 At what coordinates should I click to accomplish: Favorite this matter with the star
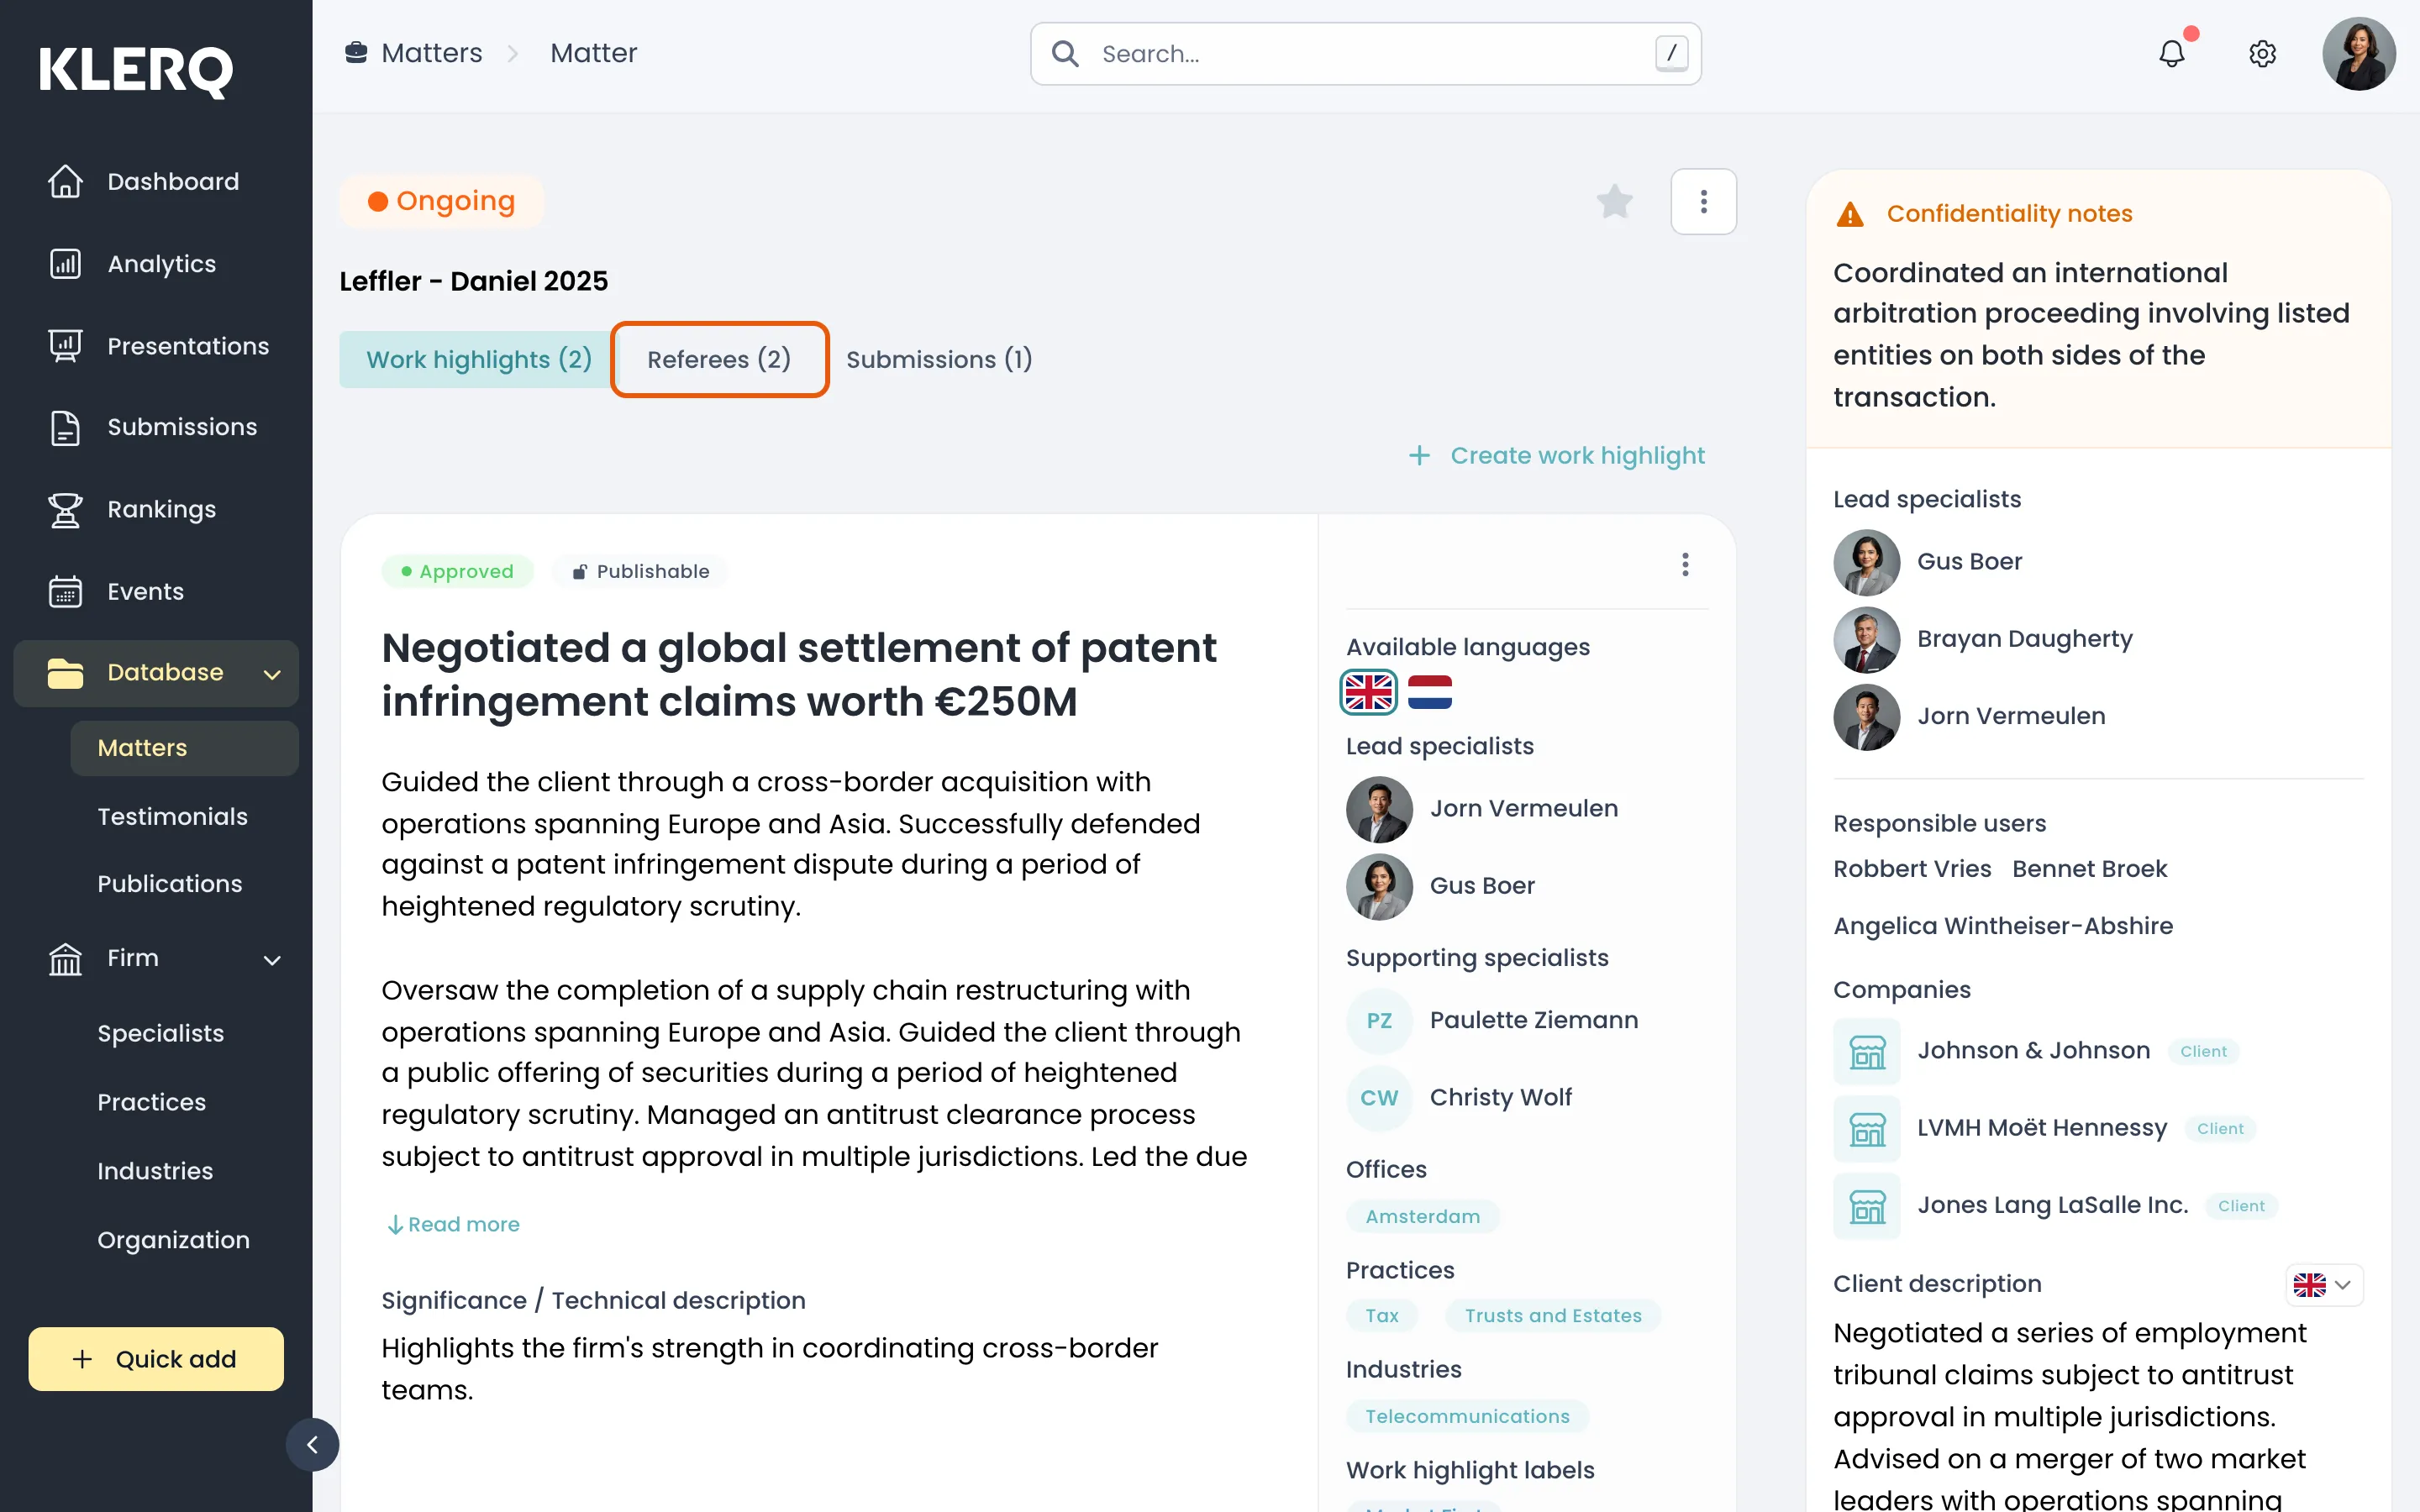[x=1614, y=201]
